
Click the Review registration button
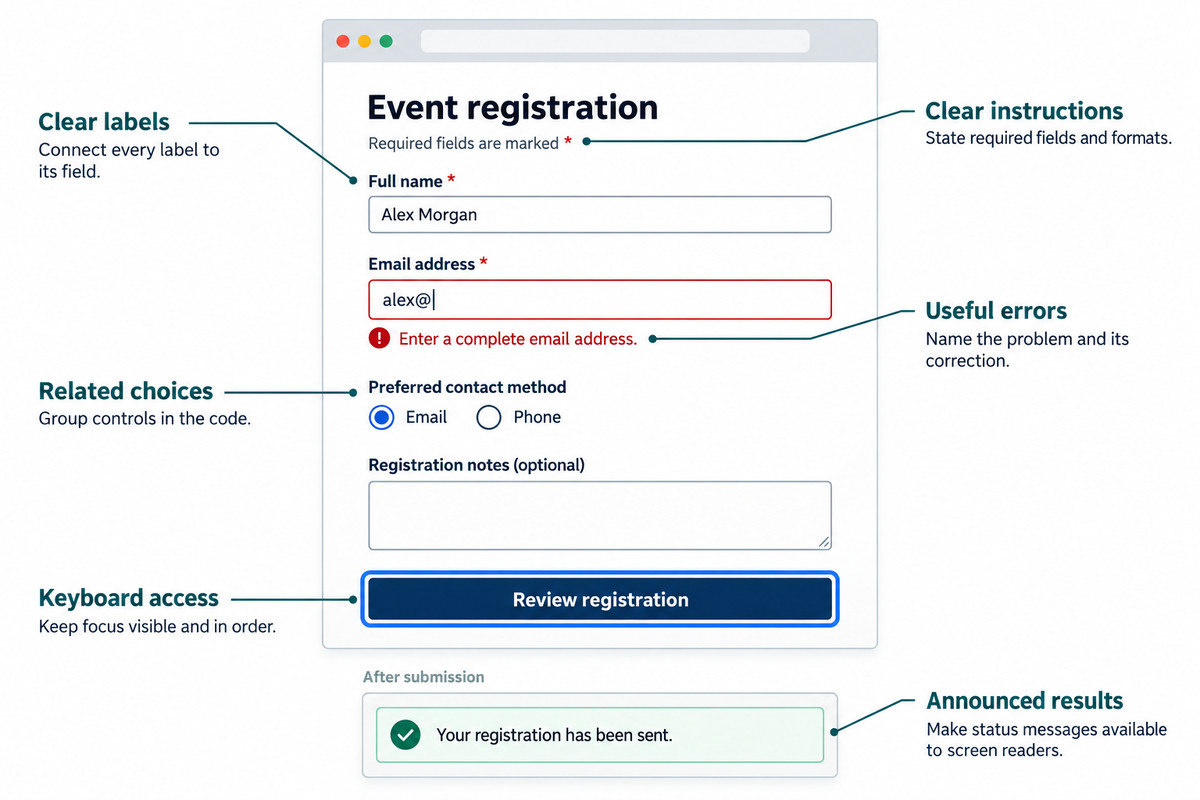pyautogui.click(x=600, y=600)
